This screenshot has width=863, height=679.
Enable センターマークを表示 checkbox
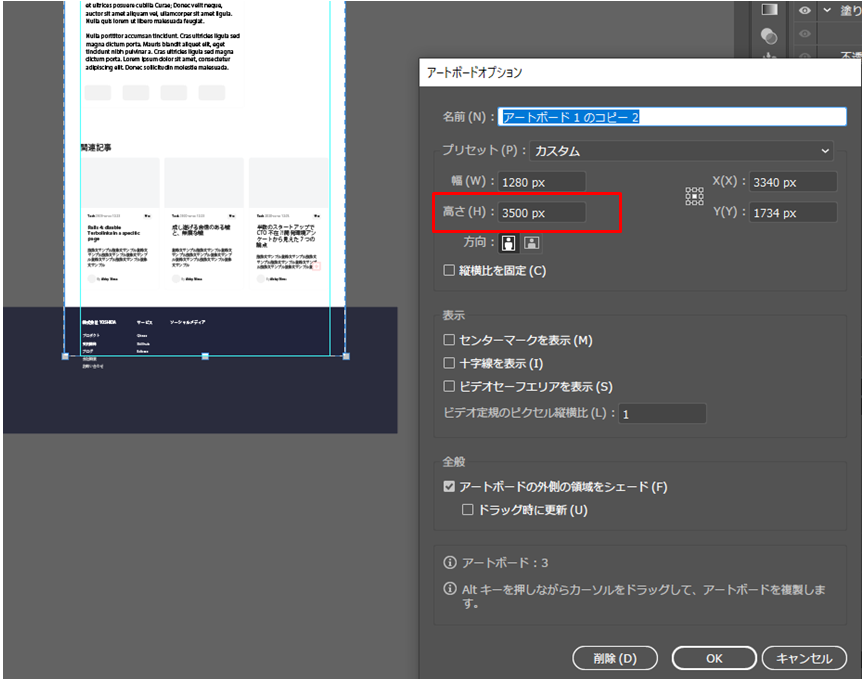[449, 340]
